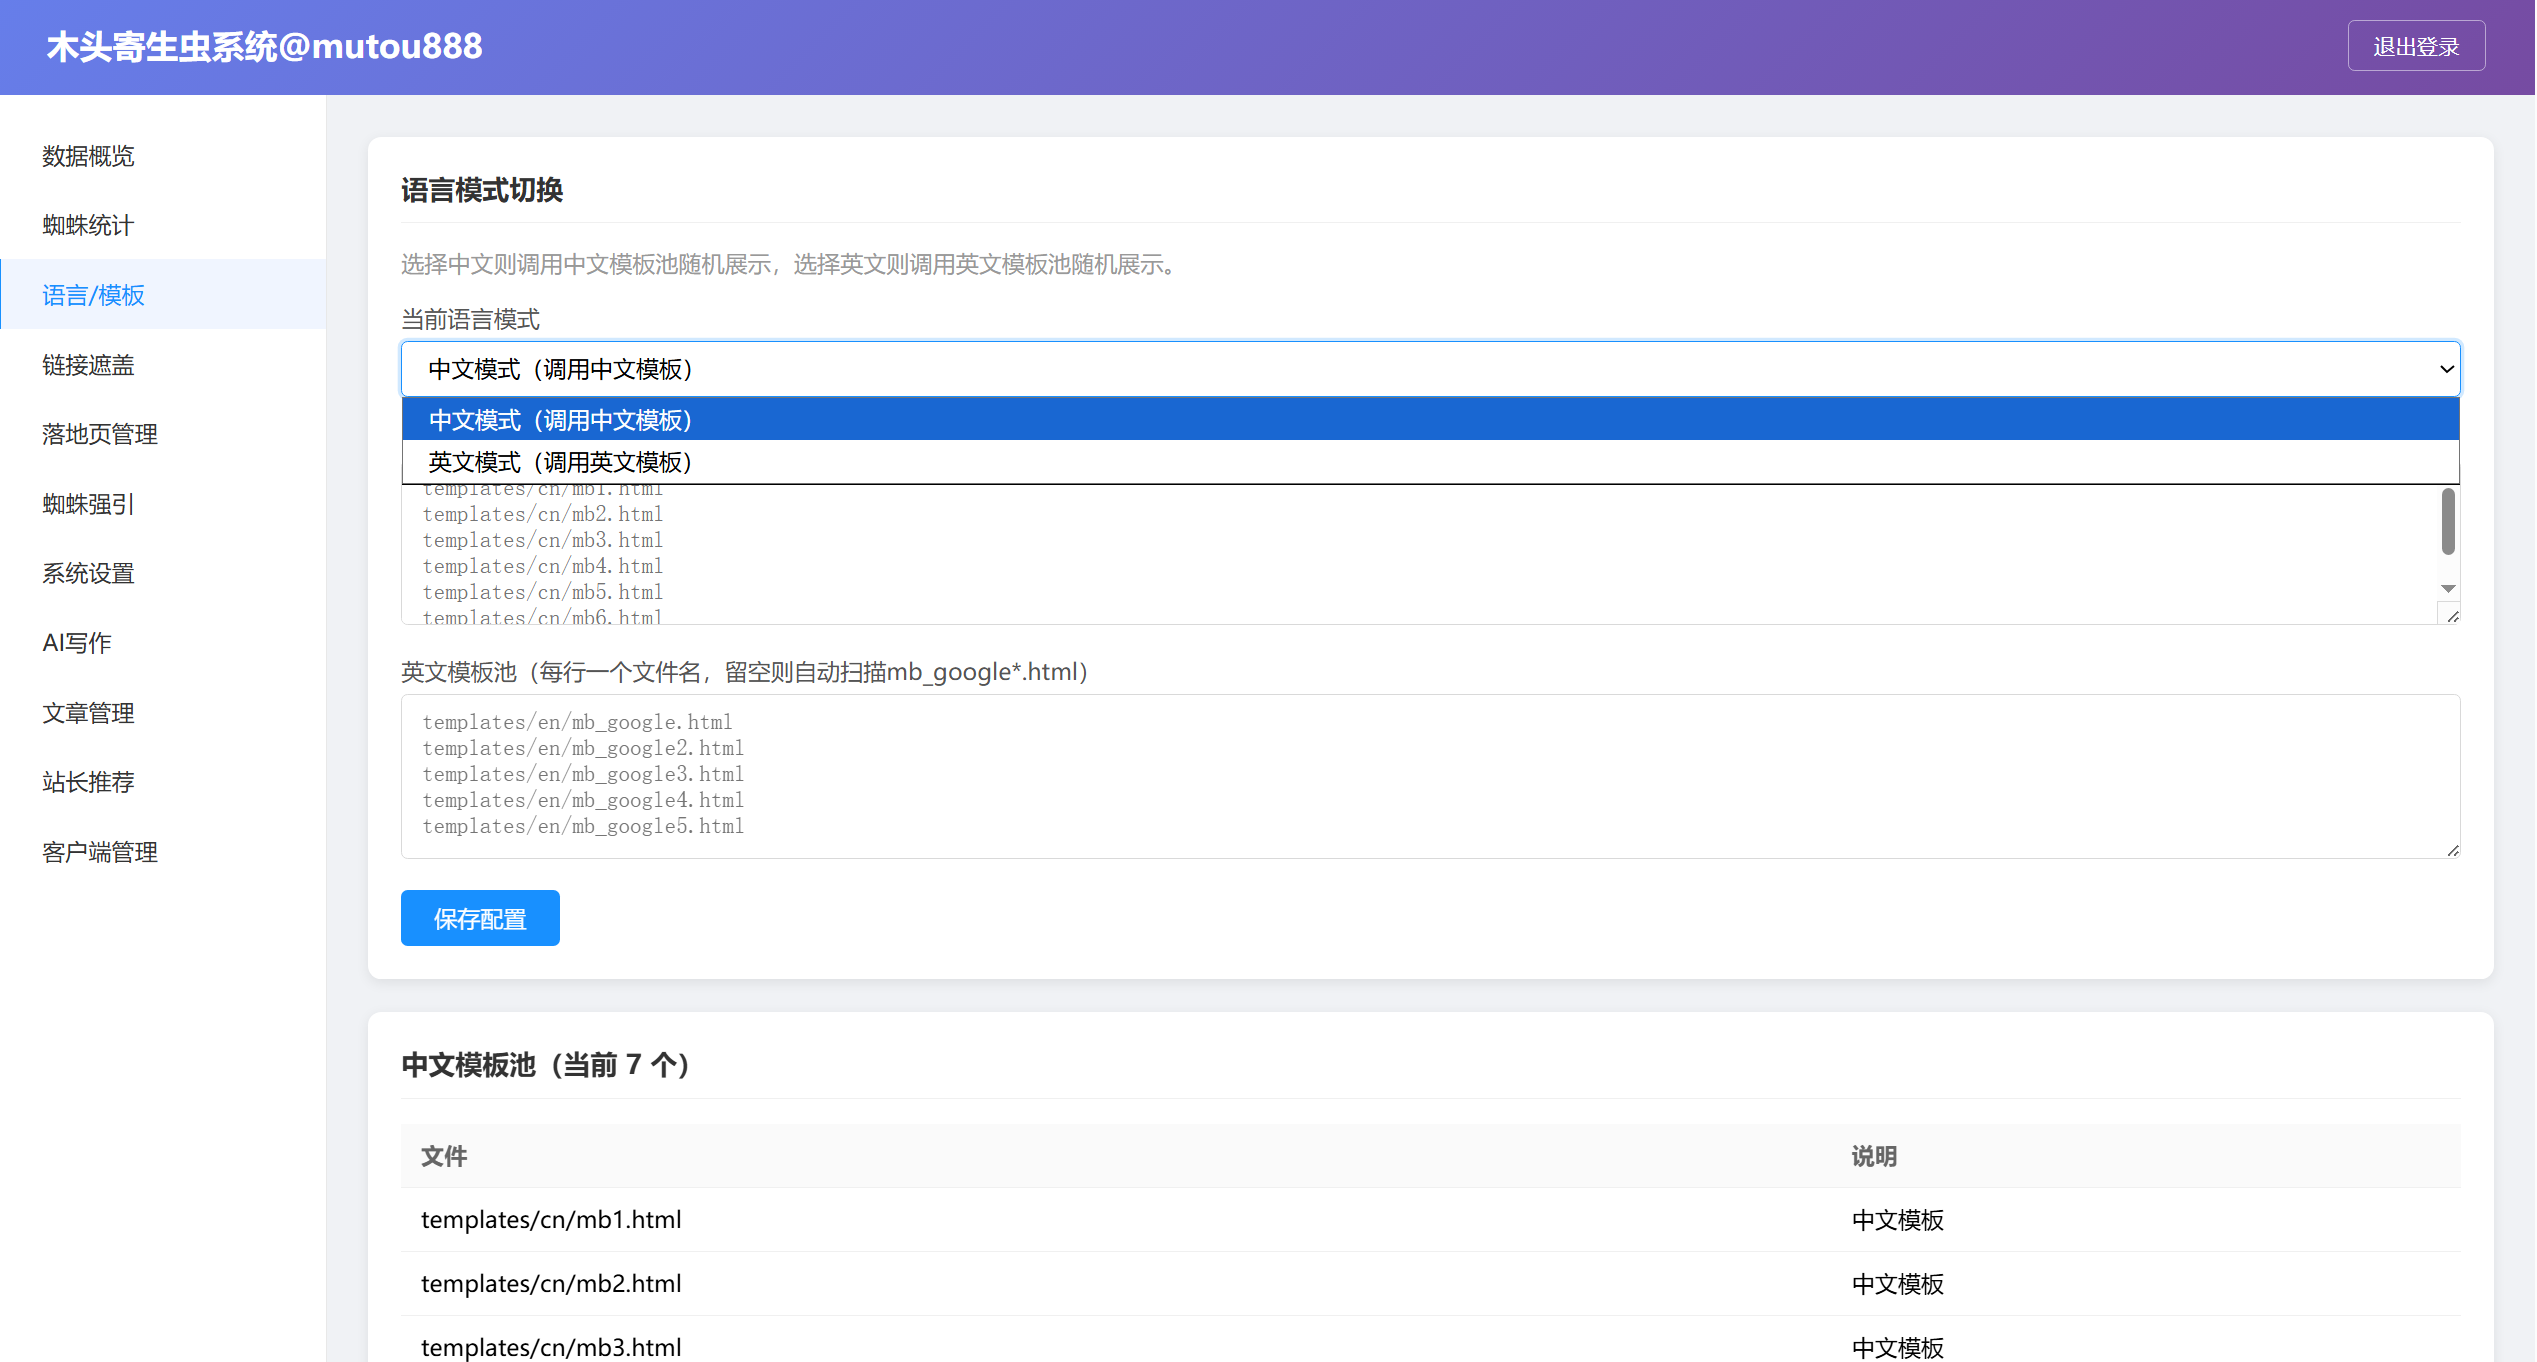This screenshot has width=2537, height=1362.
Task: Click the 保存配置 button
Action: coord(480,918)
